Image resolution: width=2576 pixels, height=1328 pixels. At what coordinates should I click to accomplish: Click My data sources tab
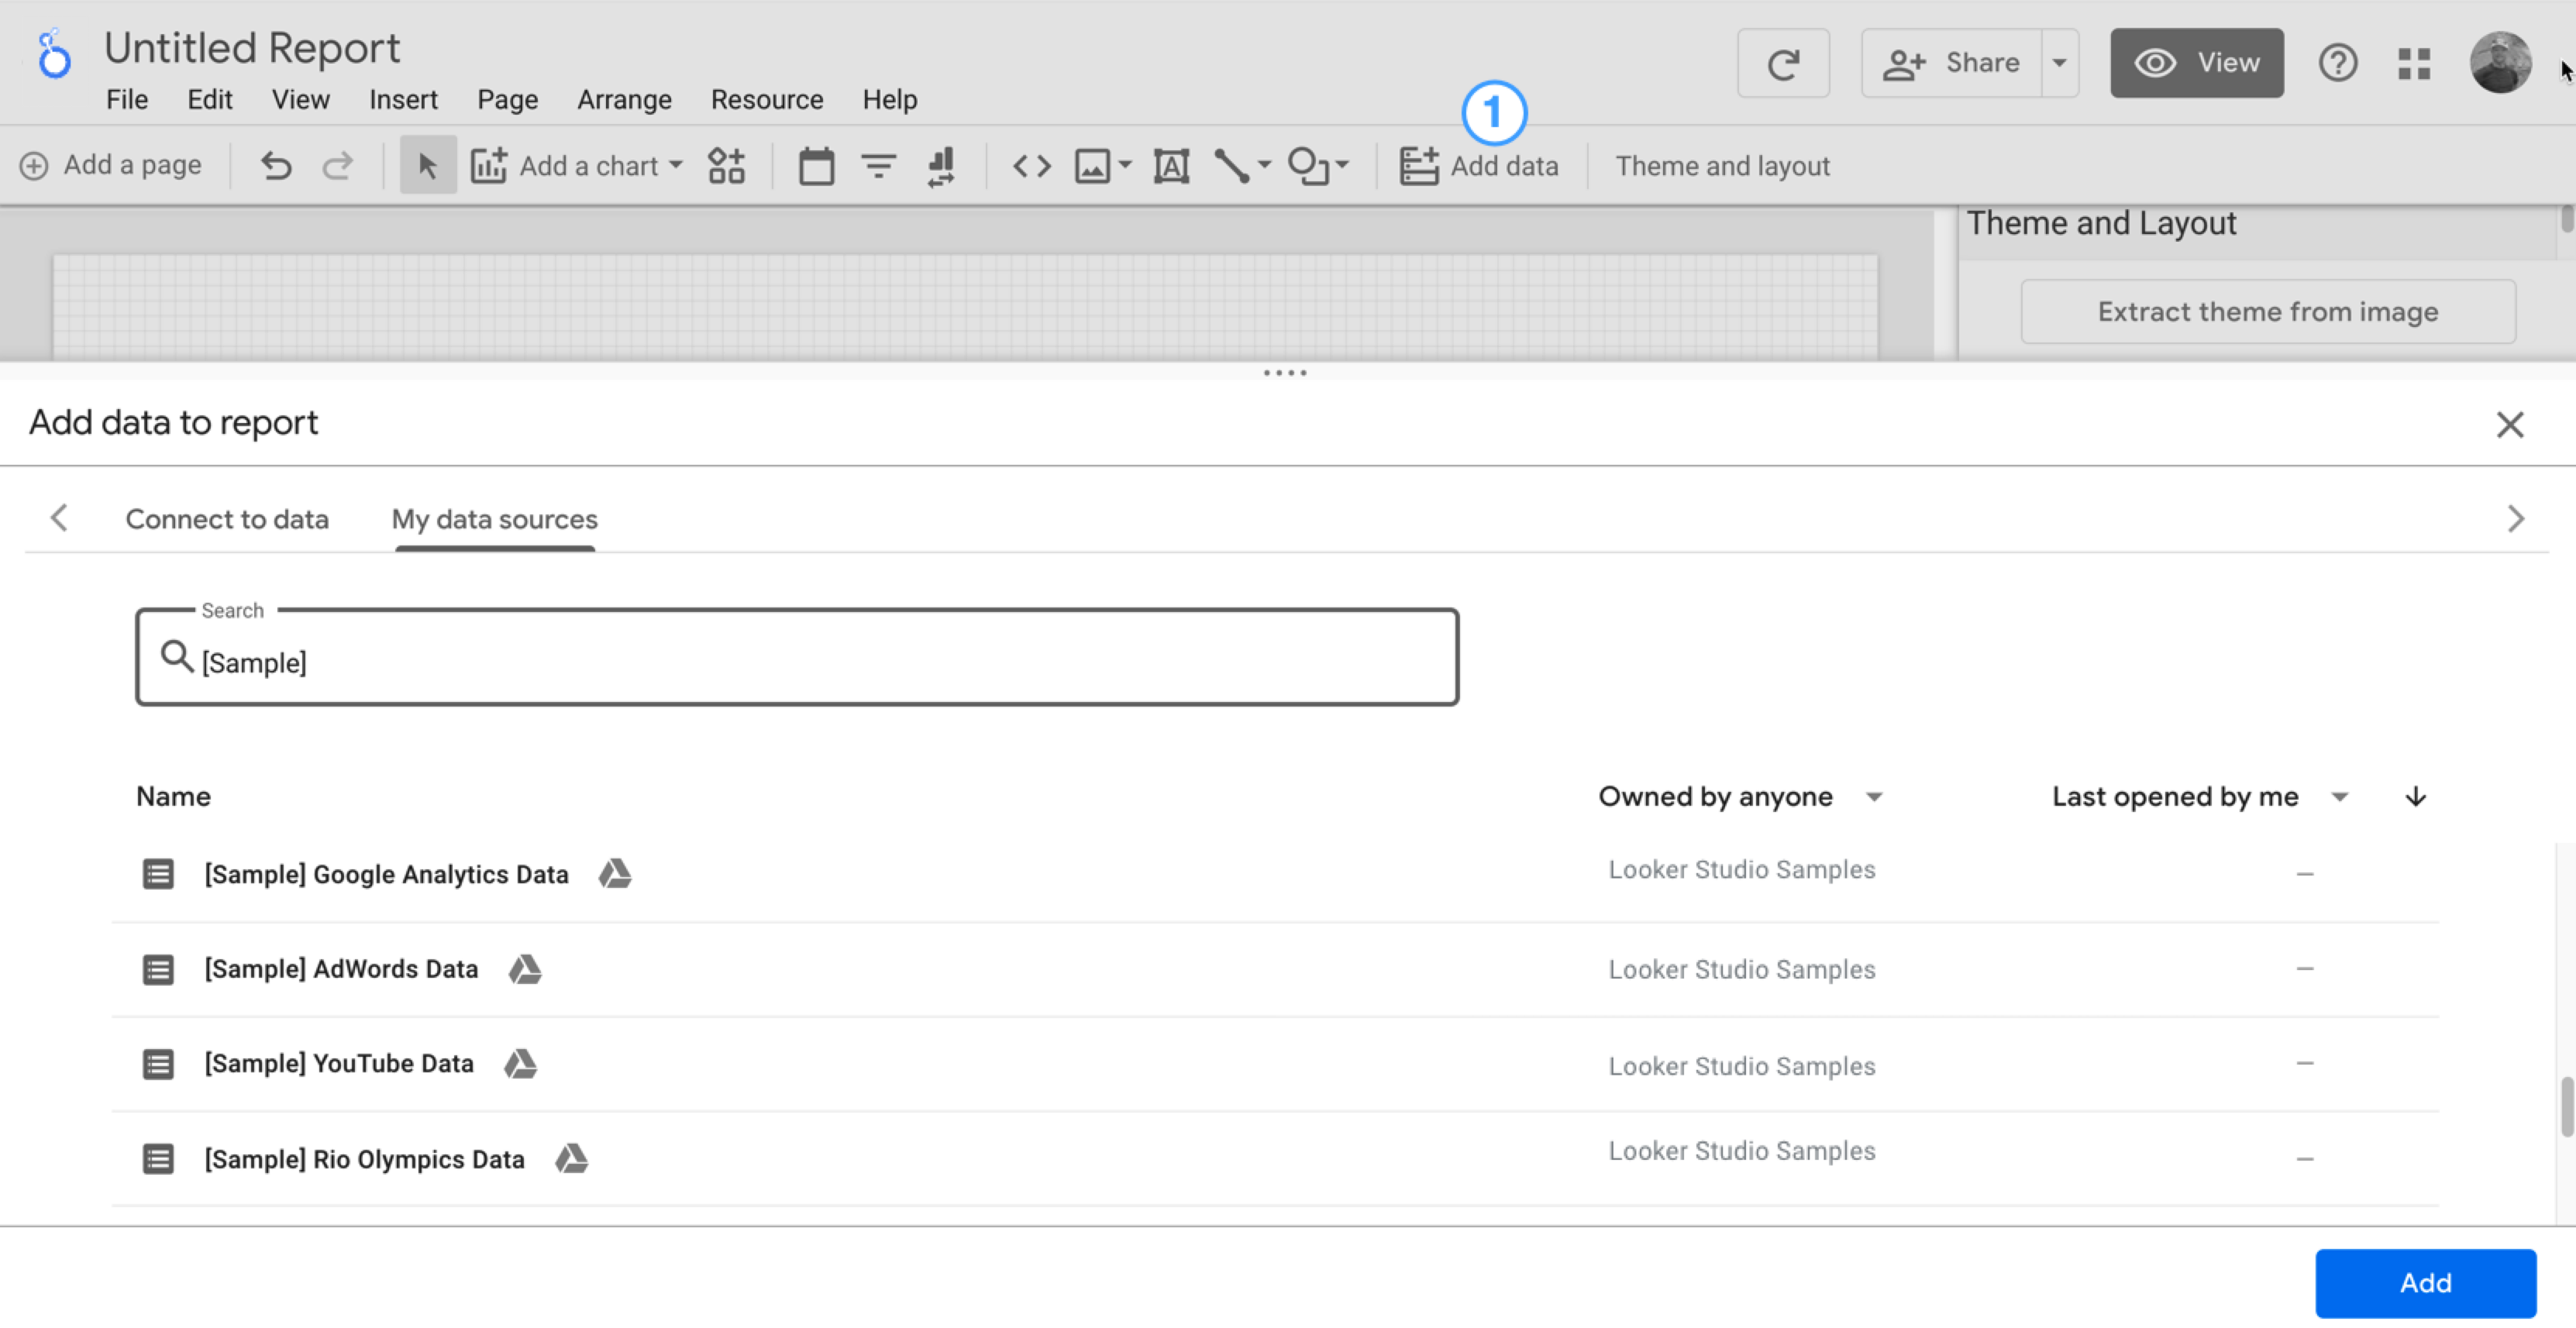pos(494,518)
